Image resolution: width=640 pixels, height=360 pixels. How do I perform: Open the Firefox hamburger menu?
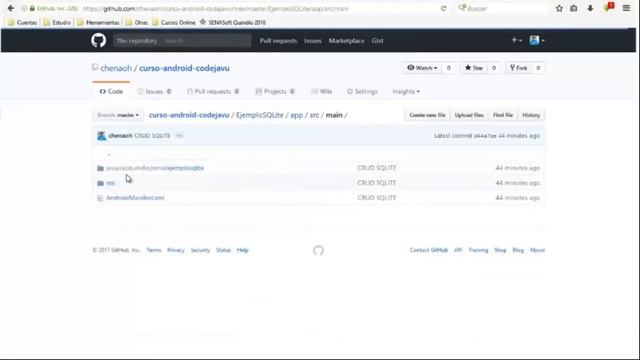[626, 8]
